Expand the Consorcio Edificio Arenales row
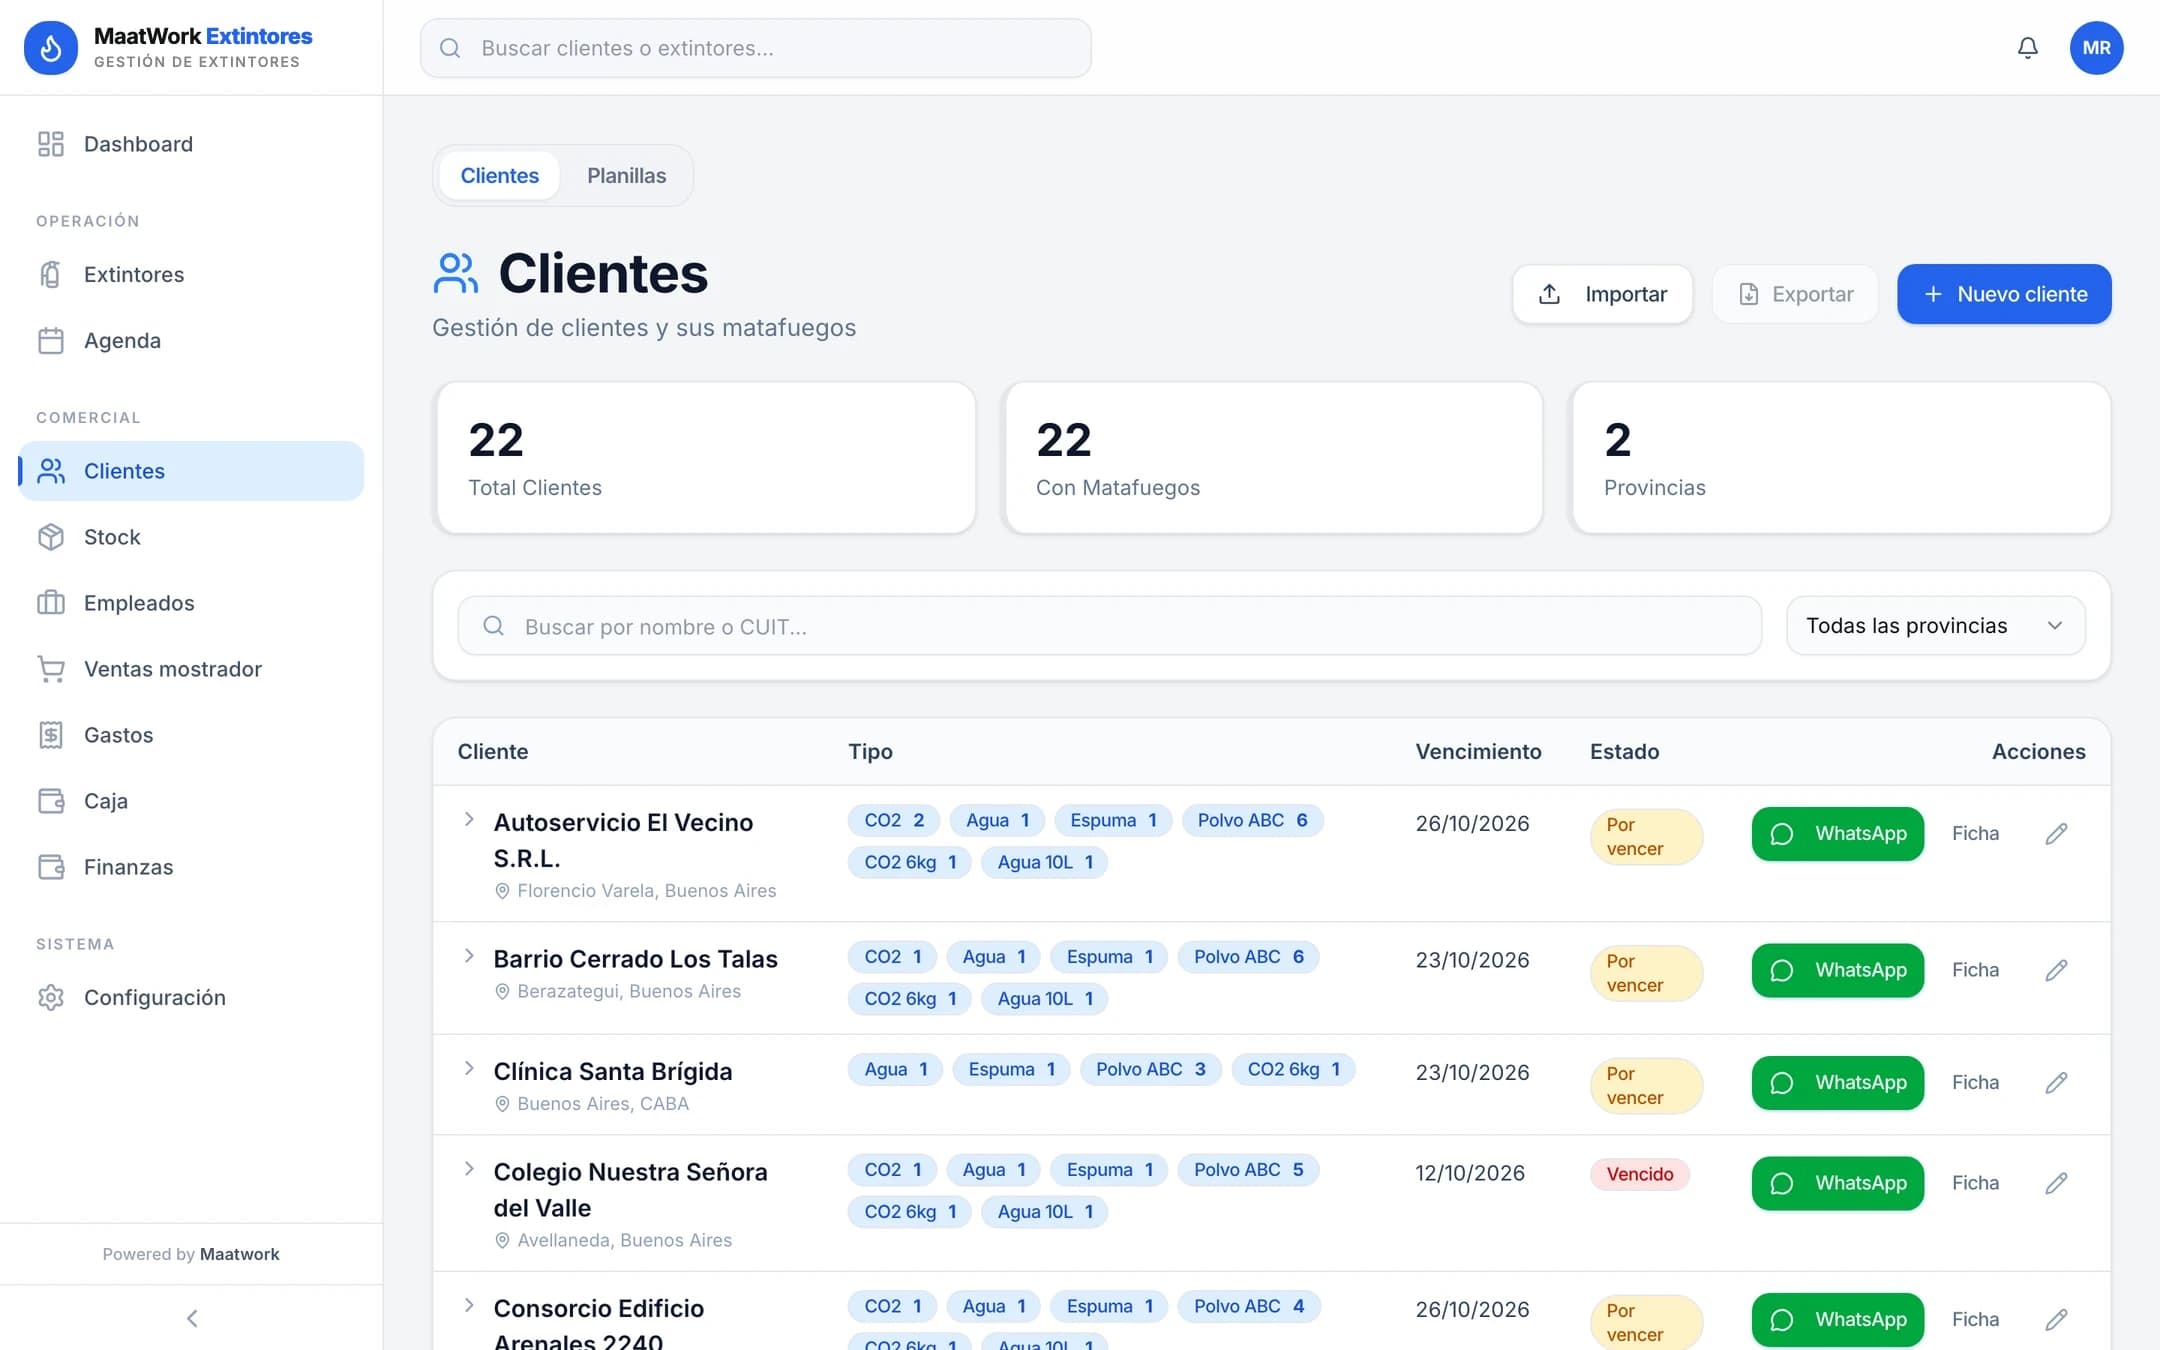This screenshot has height=1350, width=2160. coord(468,1306)
